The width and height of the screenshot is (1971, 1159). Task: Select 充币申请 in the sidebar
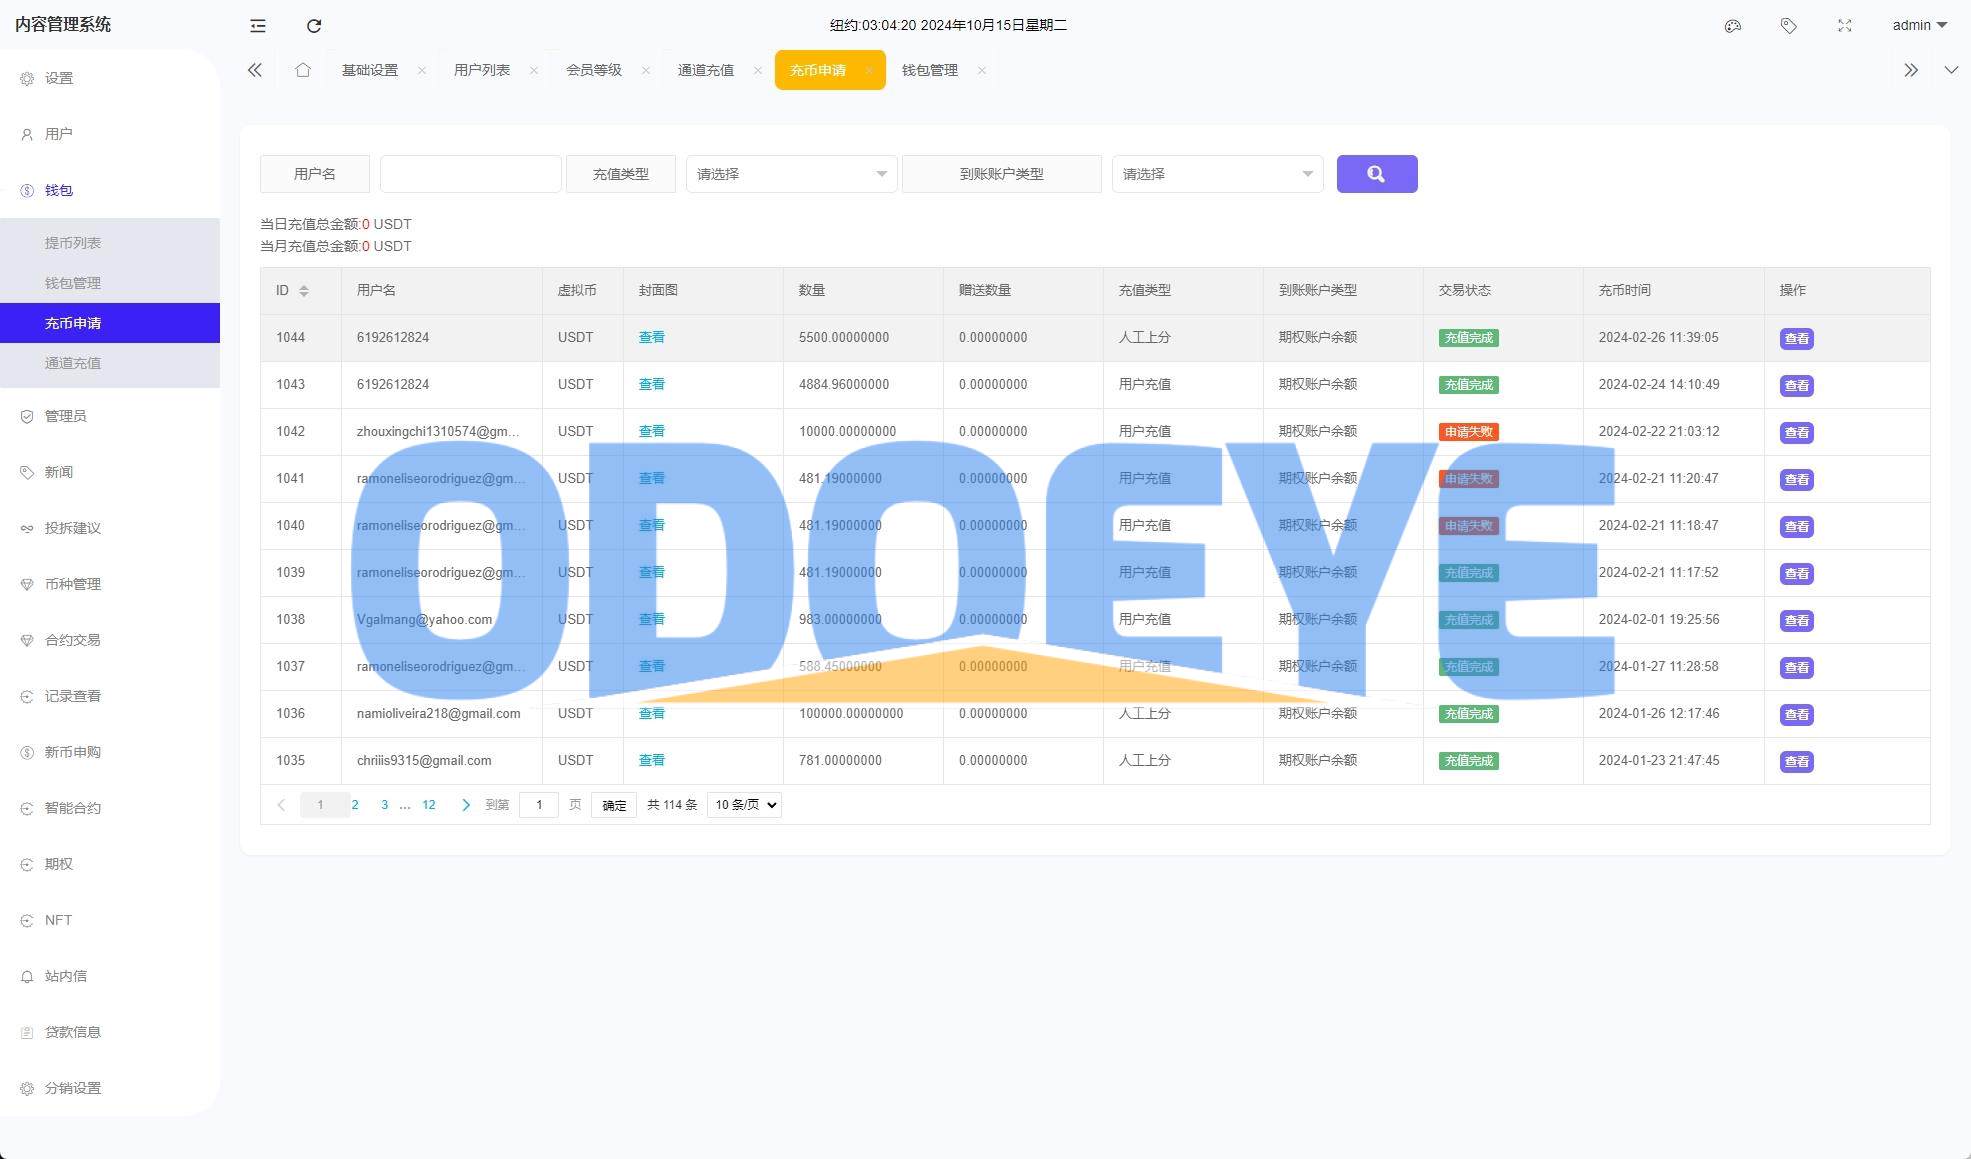tap(110, 323)
